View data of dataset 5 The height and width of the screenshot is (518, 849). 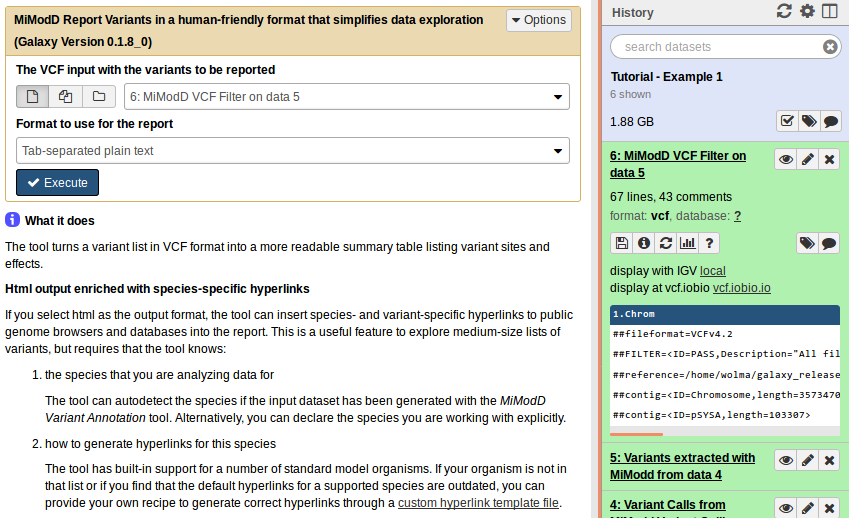786,460
